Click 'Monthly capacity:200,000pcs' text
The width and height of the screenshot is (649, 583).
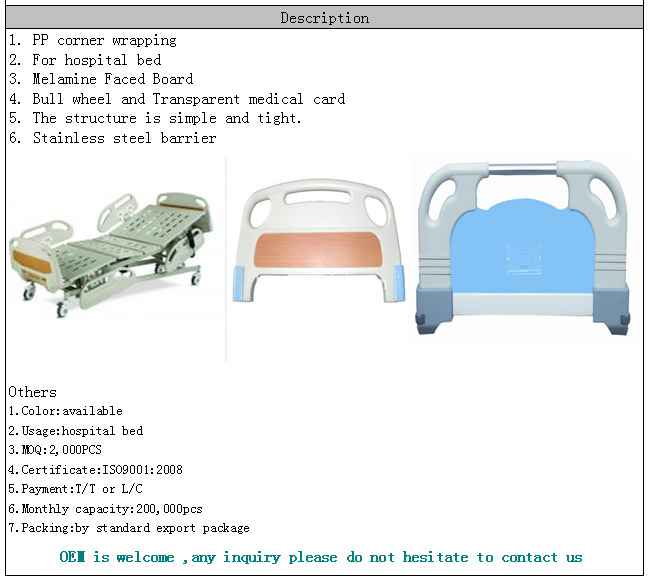coord(105,509)
